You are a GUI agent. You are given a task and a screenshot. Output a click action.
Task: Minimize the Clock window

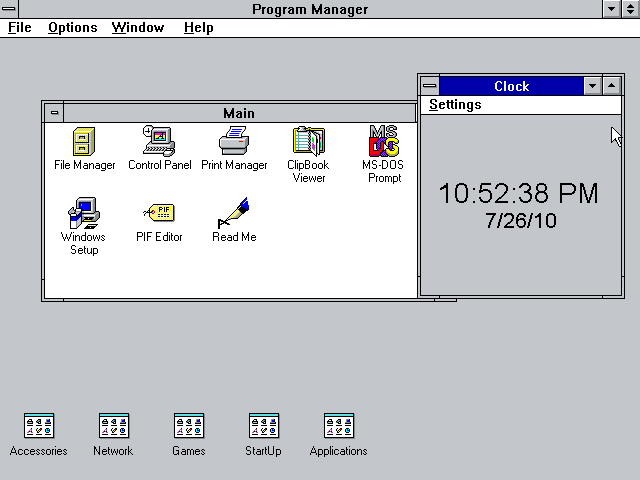[x=593, y=86]
